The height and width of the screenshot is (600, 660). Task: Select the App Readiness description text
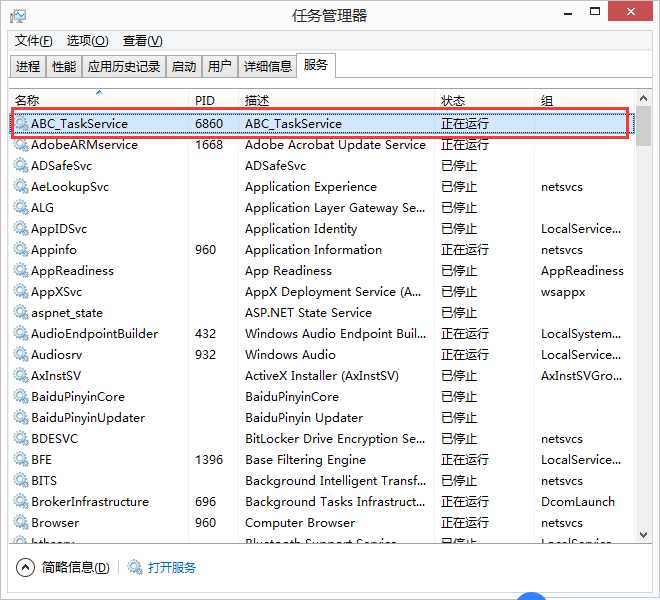[288, 271]
